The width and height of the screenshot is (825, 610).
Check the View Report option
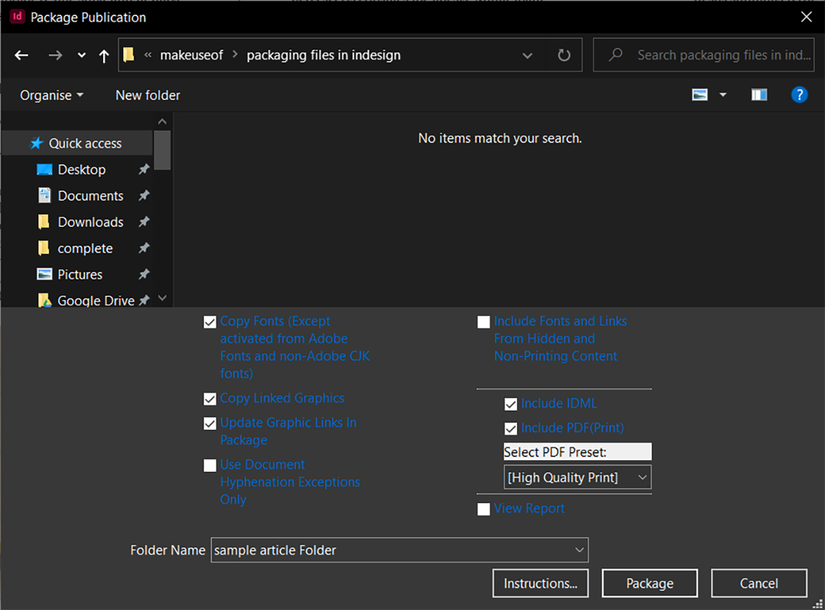coord(484,508)
